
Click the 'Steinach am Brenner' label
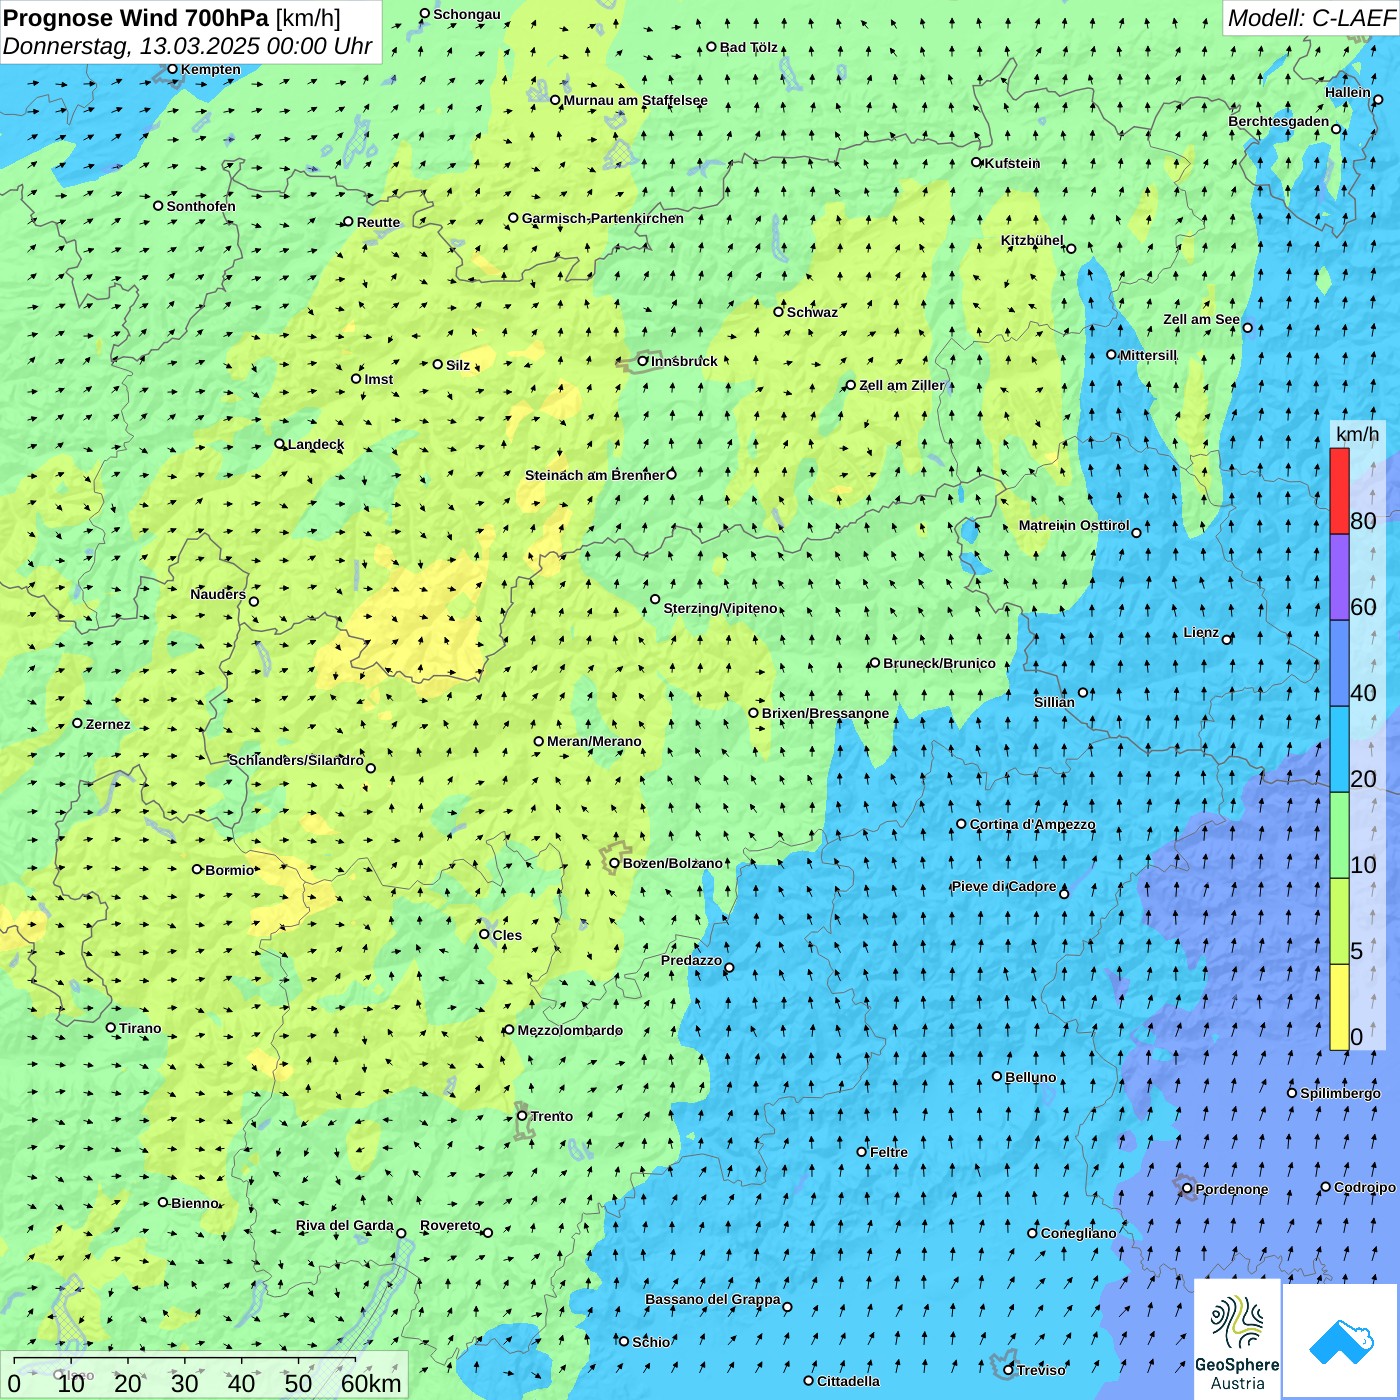(595, 475)
